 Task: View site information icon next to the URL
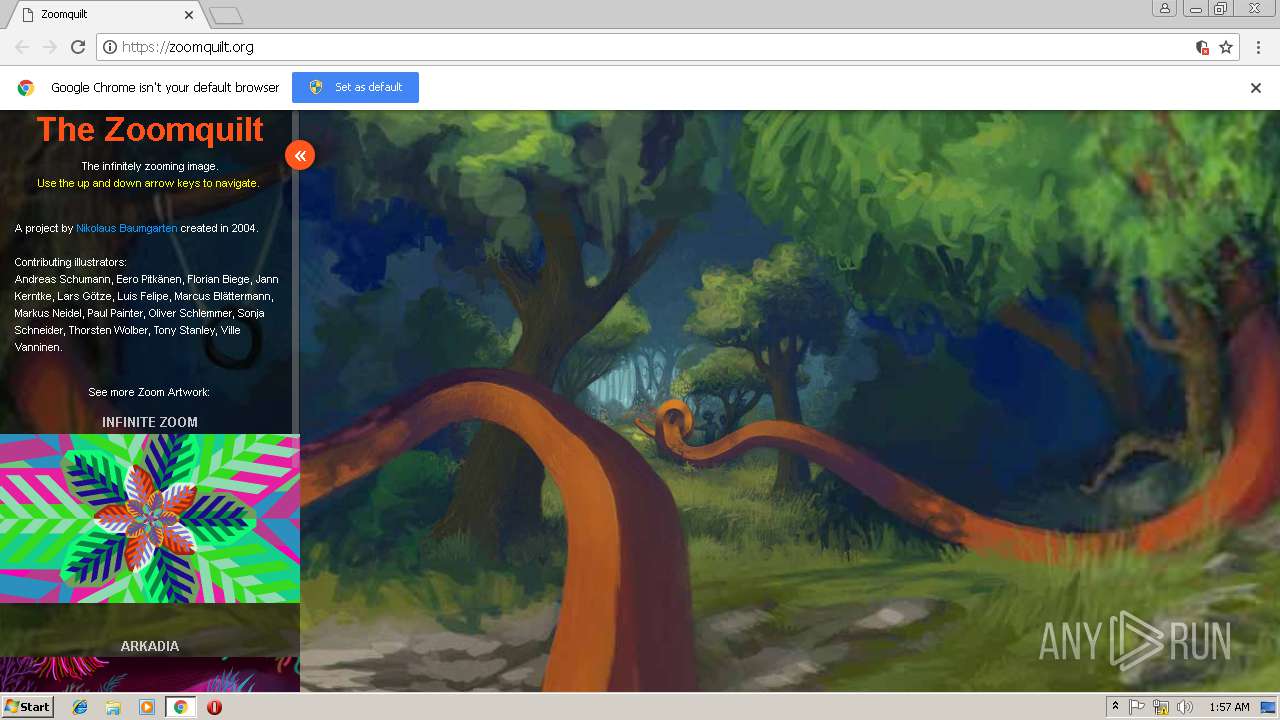[110, 47]
